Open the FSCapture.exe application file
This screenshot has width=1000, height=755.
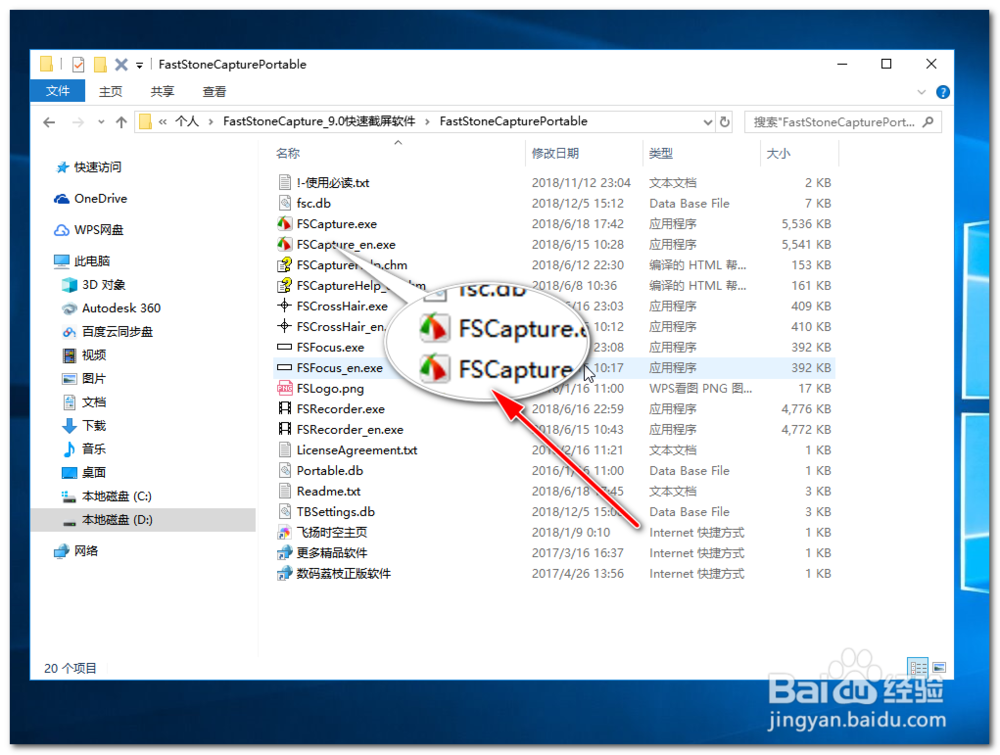coord(336,224)
